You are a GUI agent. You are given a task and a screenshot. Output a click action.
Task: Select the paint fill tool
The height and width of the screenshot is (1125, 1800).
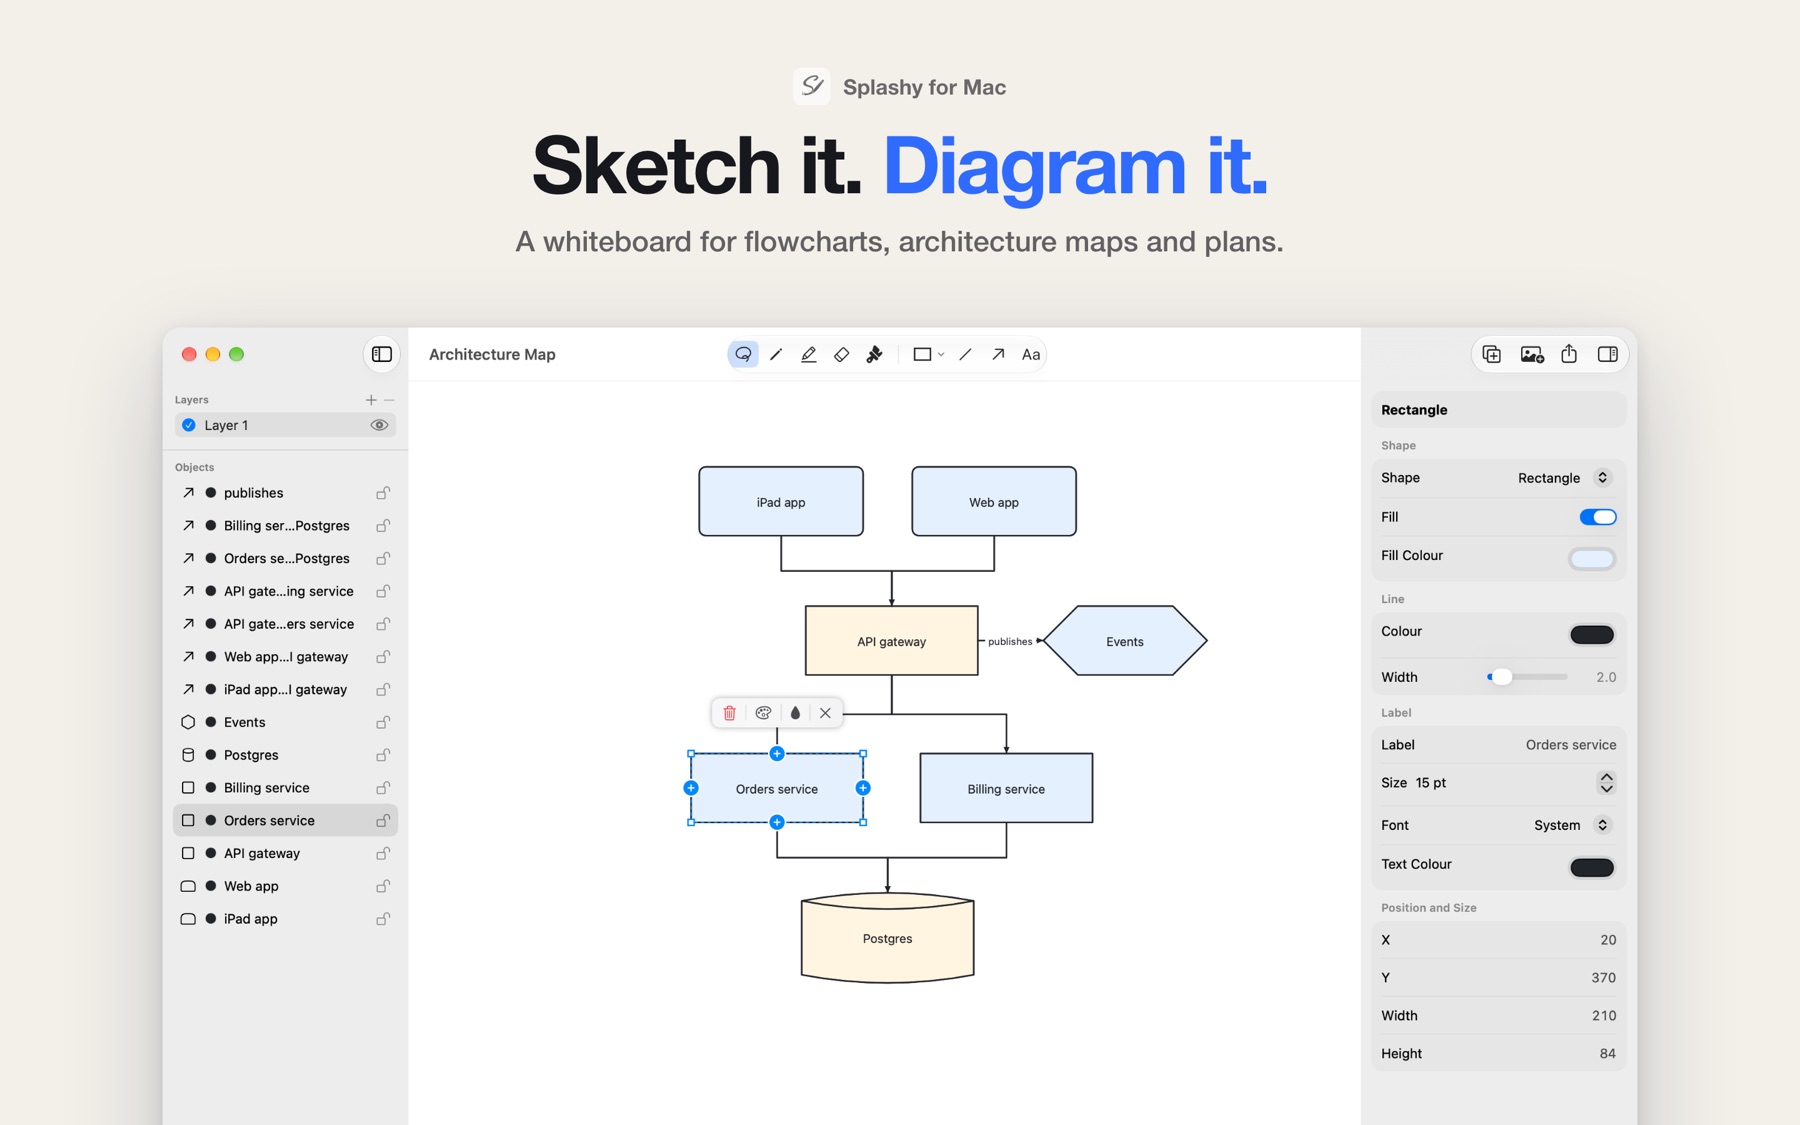tap(875, 354)
